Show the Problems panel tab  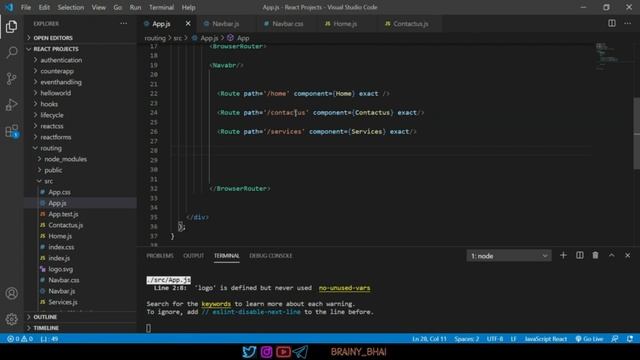tap(160, 256)
